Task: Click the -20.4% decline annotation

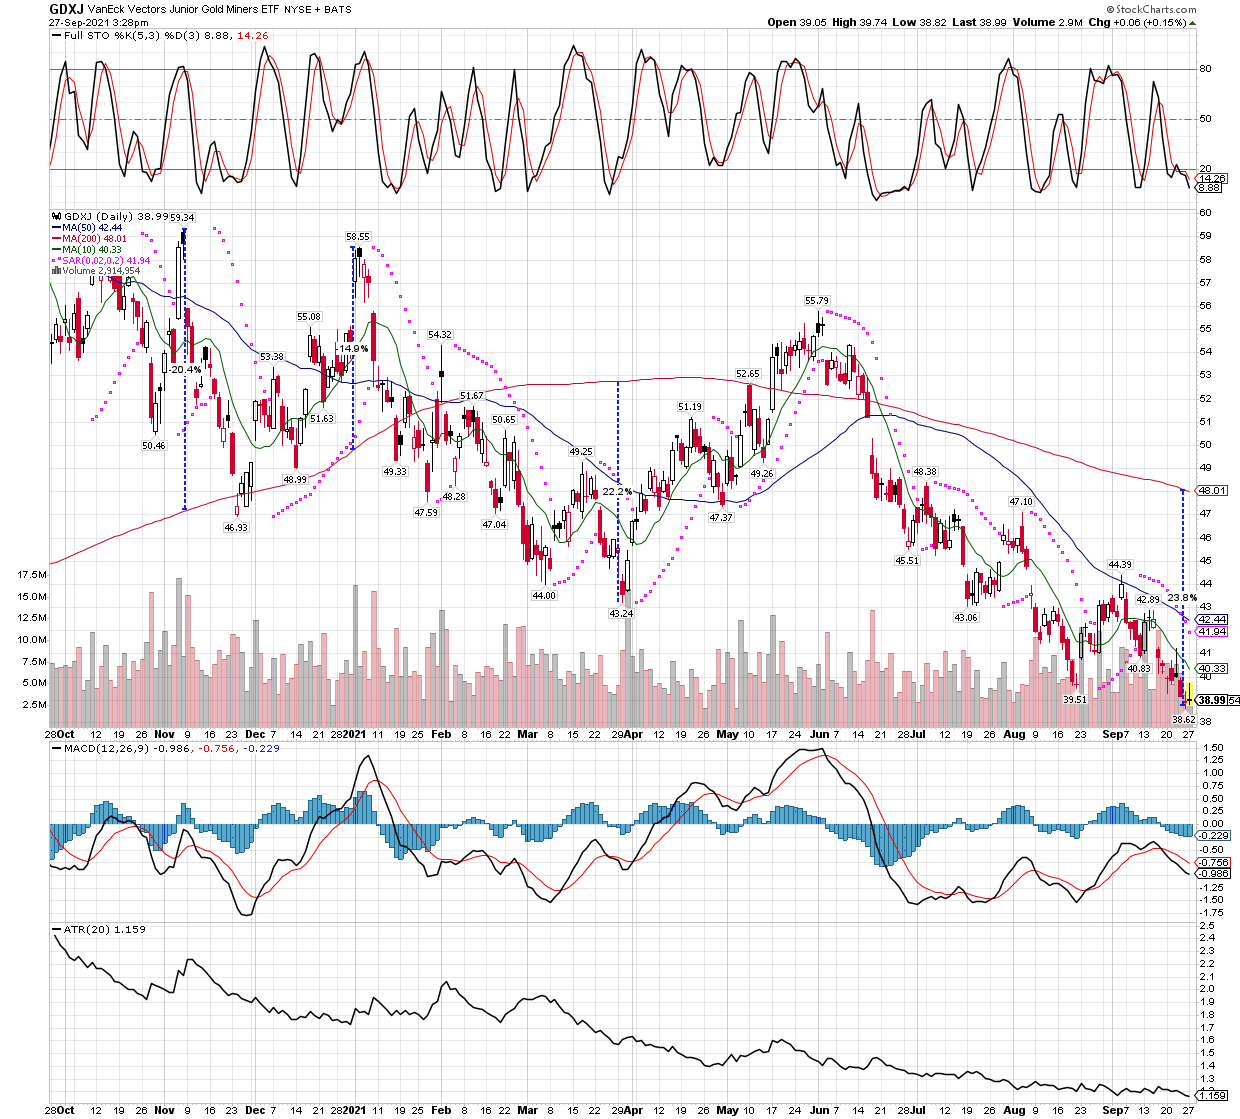Action: 184,369
